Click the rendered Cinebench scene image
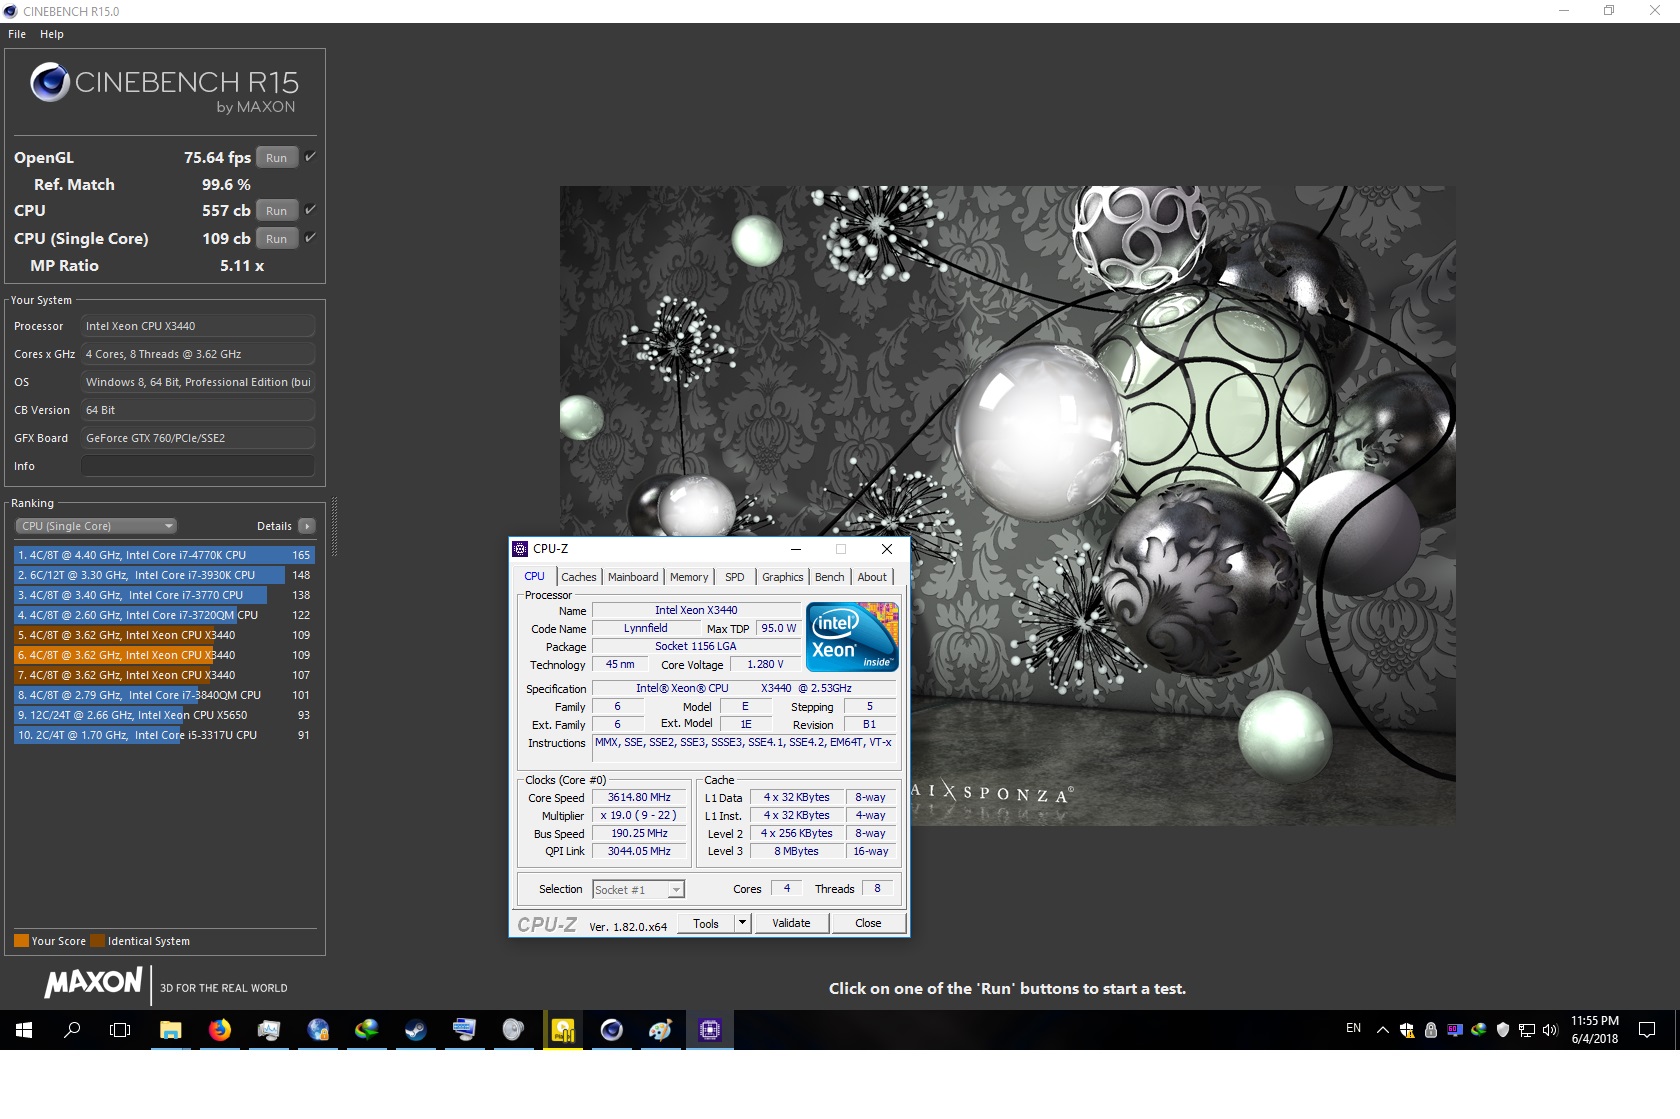Viewport: 1680px width, 1119px height. coord(1007,505)
